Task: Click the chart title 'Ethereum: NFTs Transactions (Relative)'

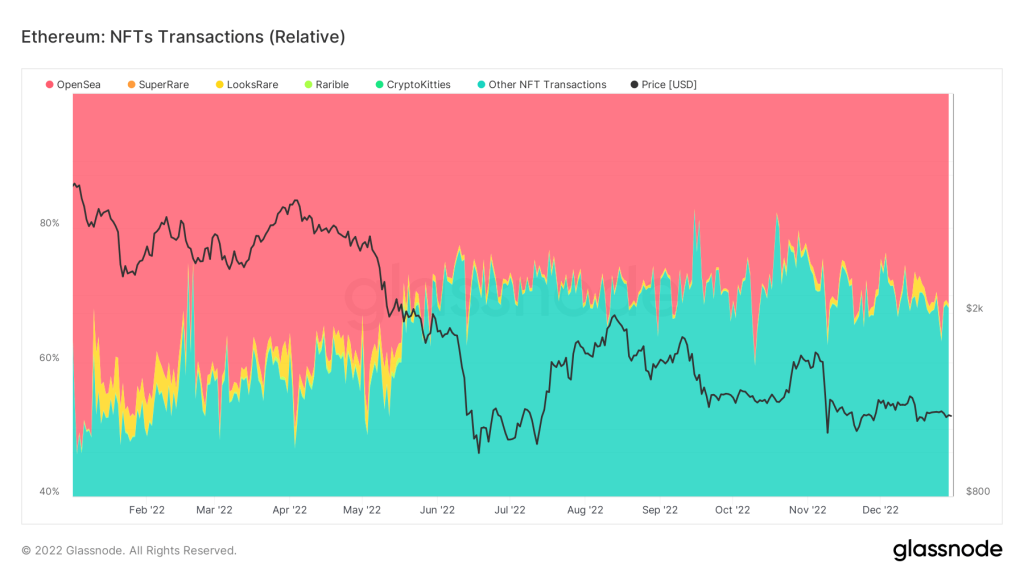Action: coord(183,37)
